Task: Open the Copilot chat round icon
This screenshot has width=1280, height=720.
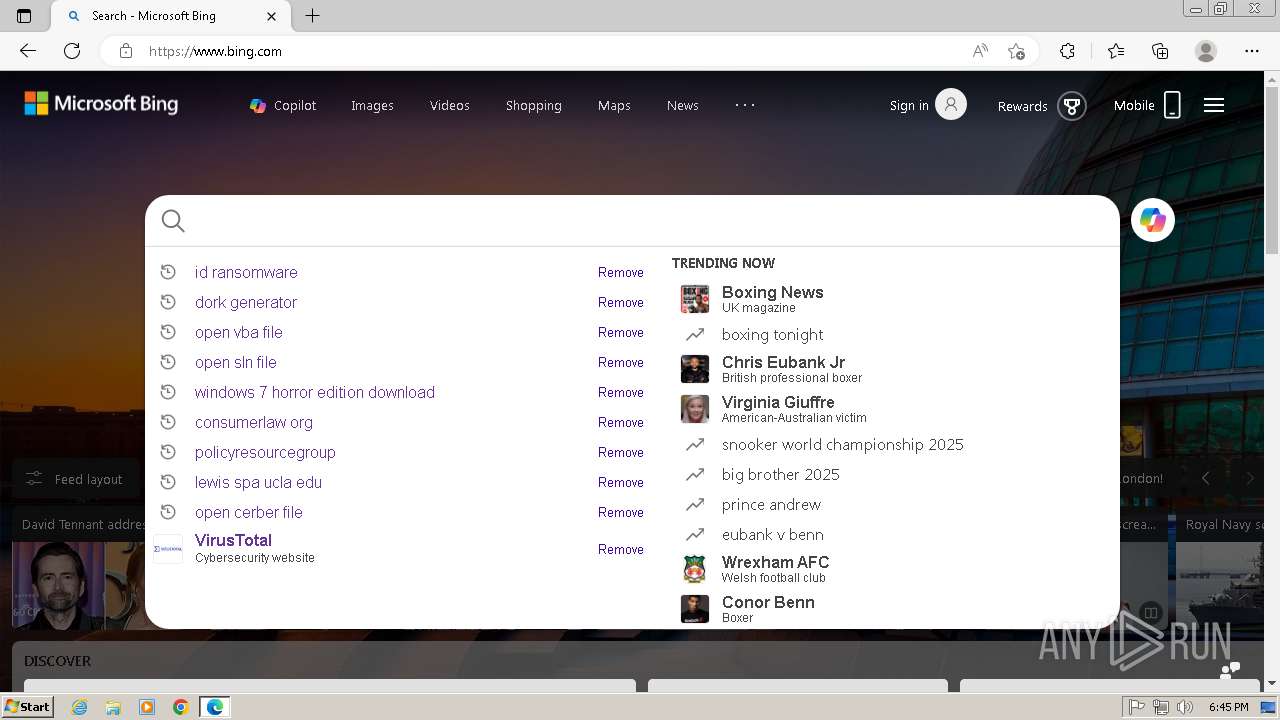Action: pos(1153,220)
